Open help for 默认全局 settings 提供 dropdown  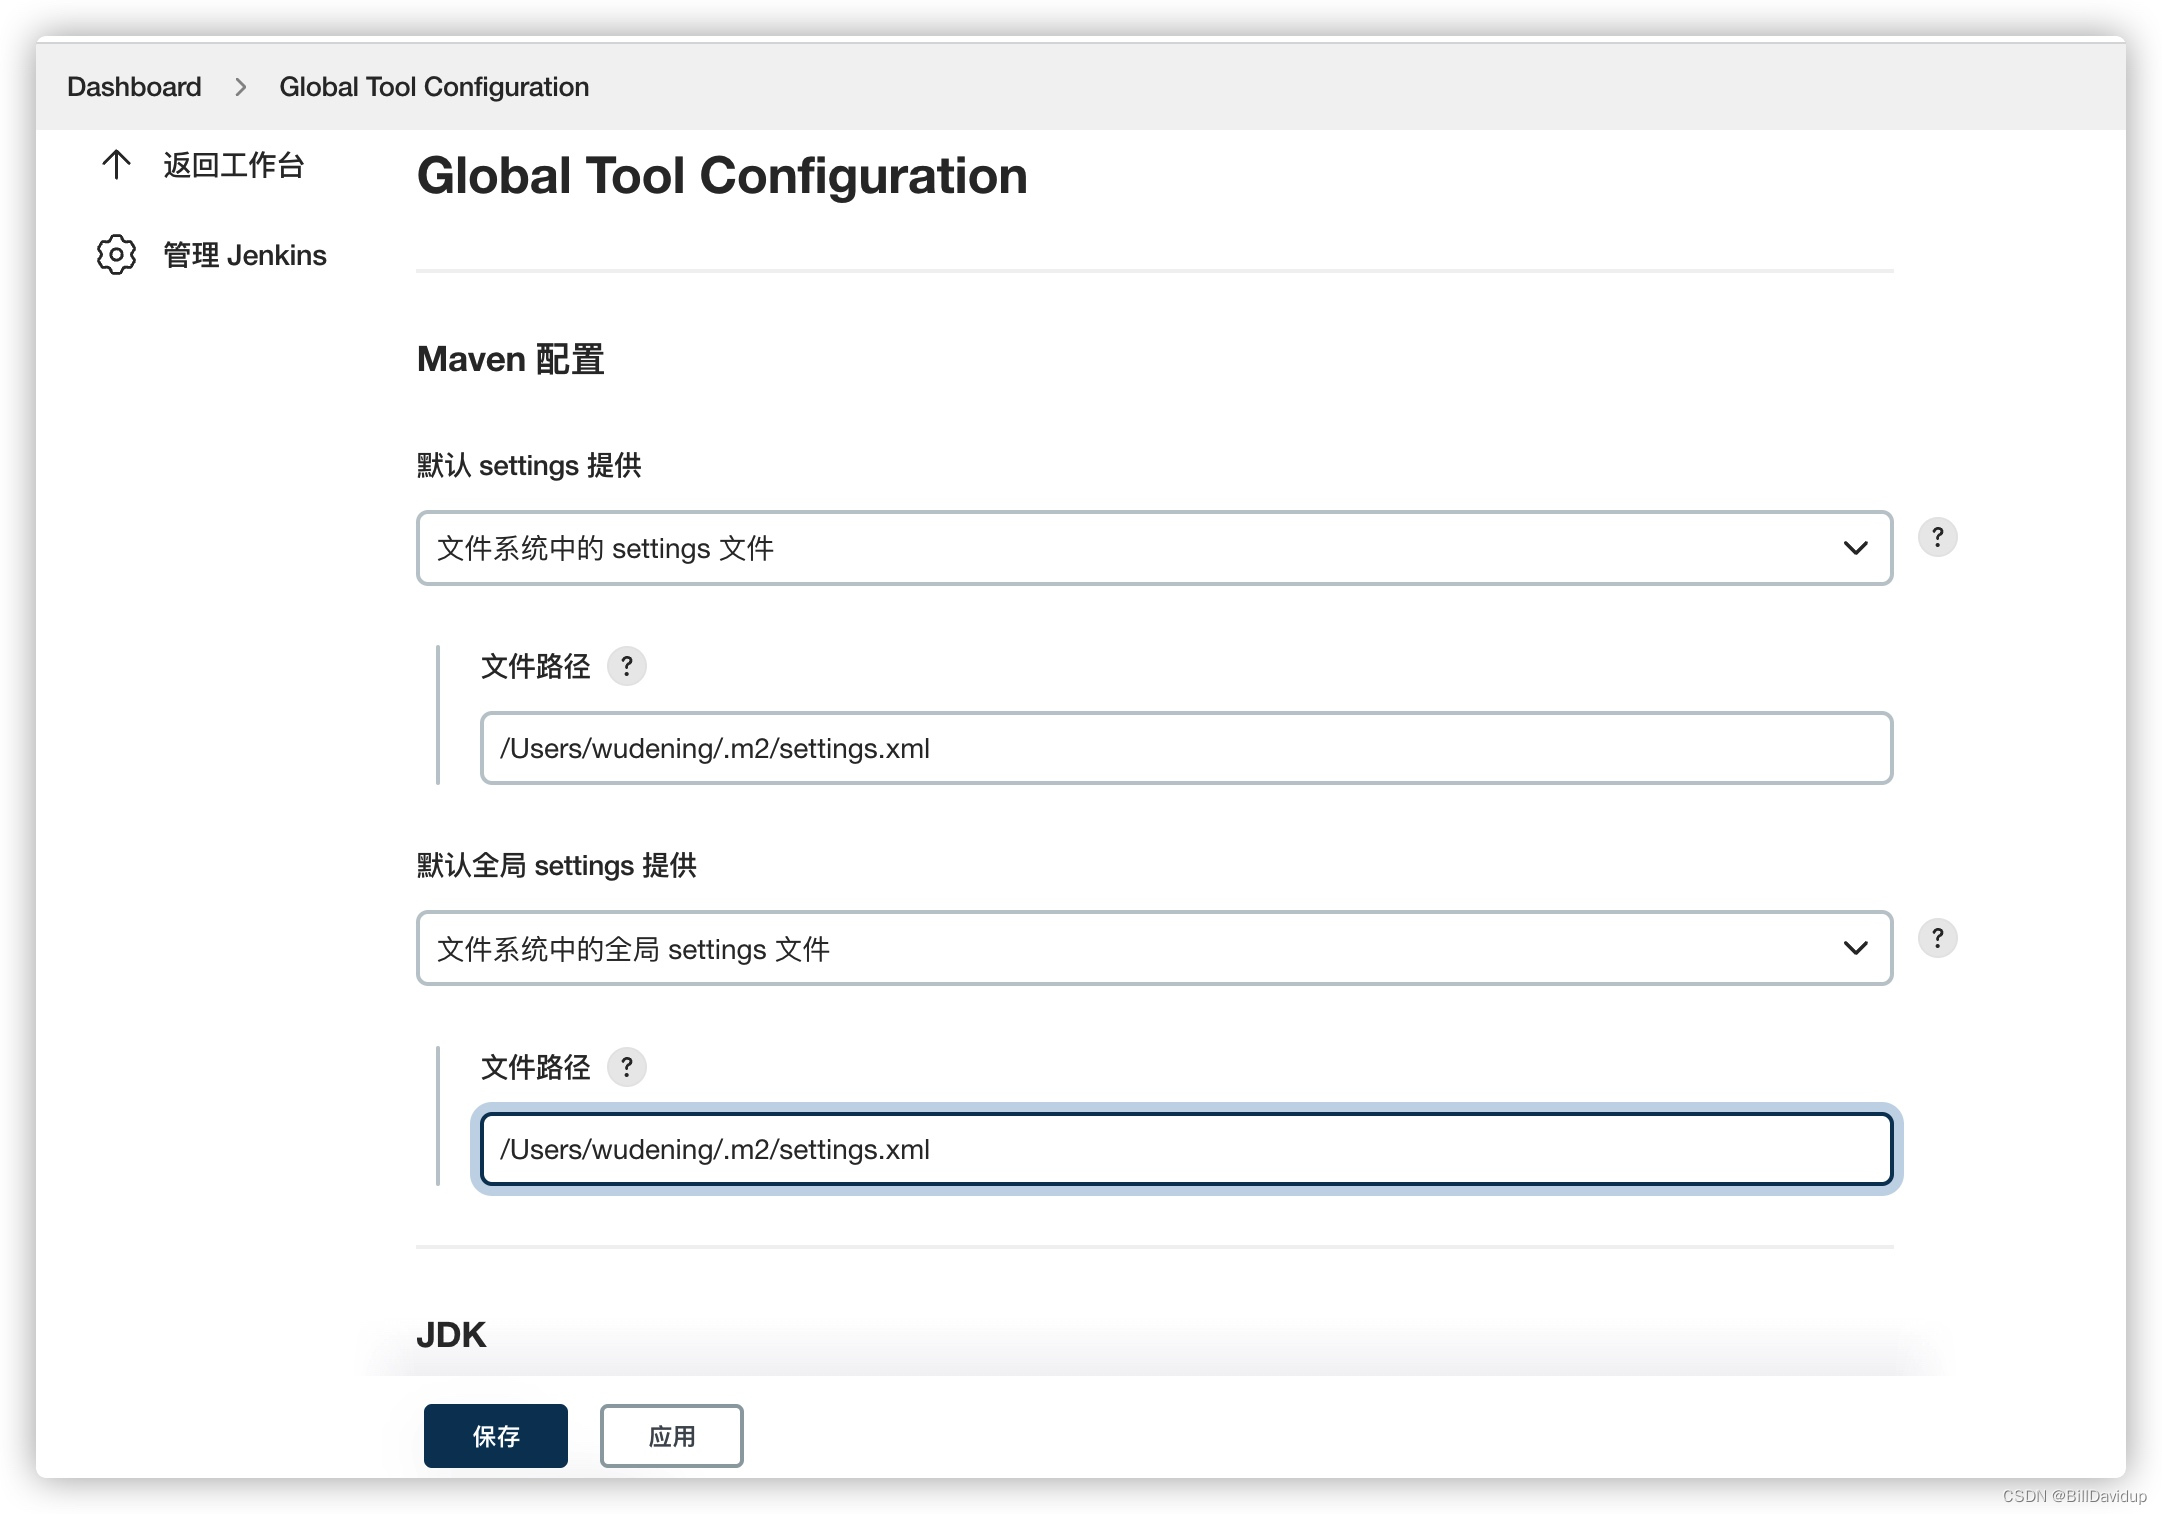point(1937,939)
